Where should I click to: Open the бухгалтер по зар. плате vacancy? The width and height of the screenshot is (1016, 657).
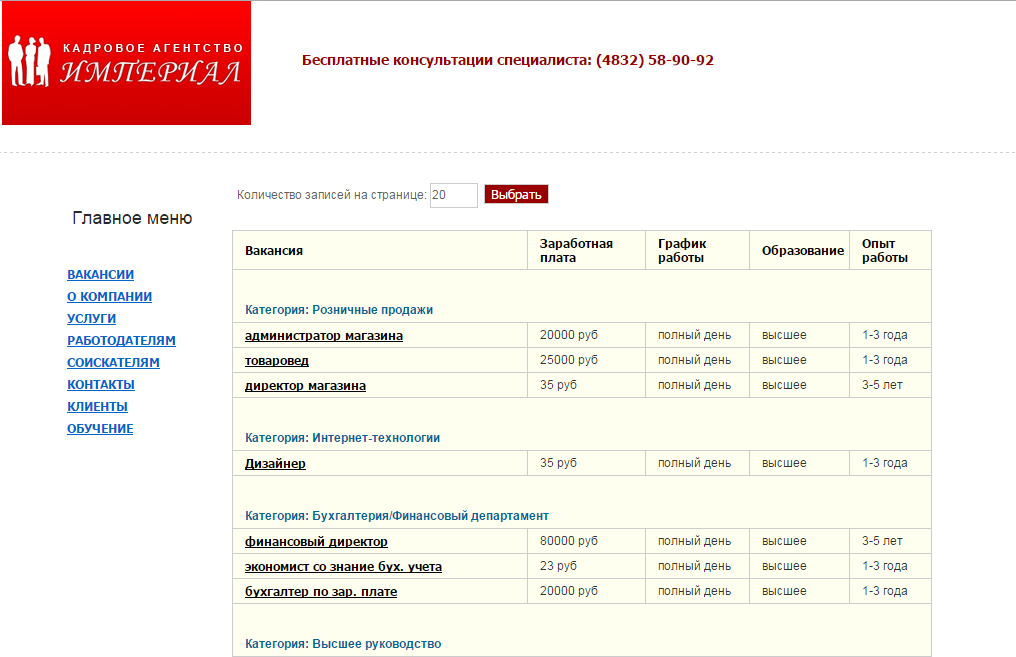click(x=321, y=592)
